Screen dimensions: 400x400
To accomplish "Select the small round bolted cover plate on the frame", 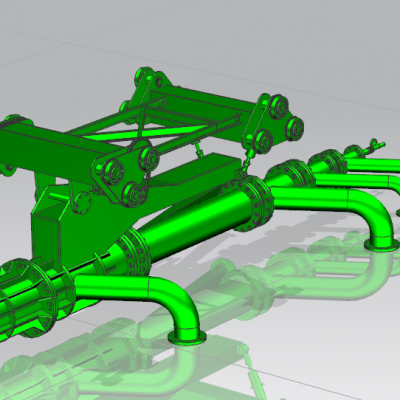I will pos(82,203).
